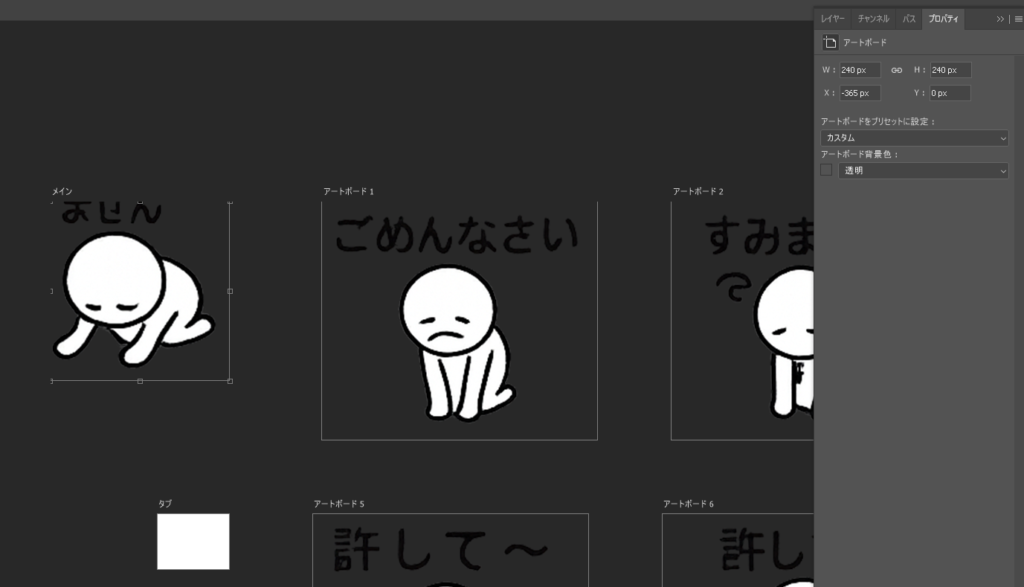The width and height of the screenshot is (1024, 587).
Task: Open the Properties panel menu icon
Action: pyautogui.click(x=1017, y=19)
